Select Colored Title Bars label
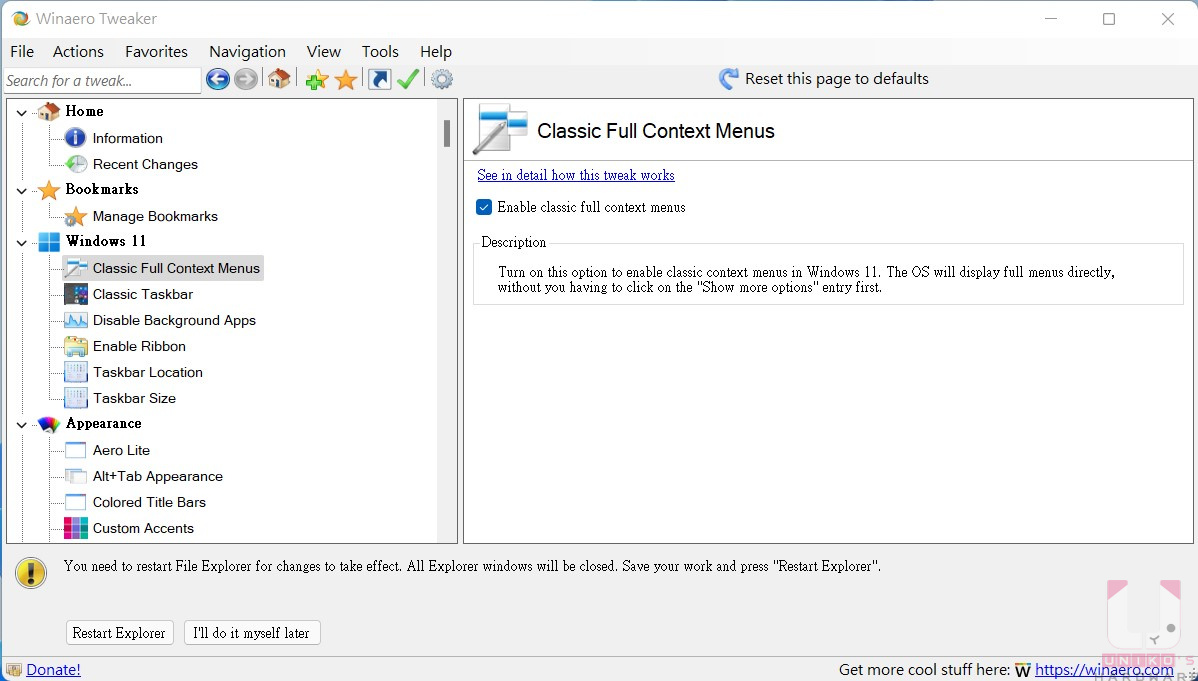Viewport: 1198px width, 681px height. 149,502
